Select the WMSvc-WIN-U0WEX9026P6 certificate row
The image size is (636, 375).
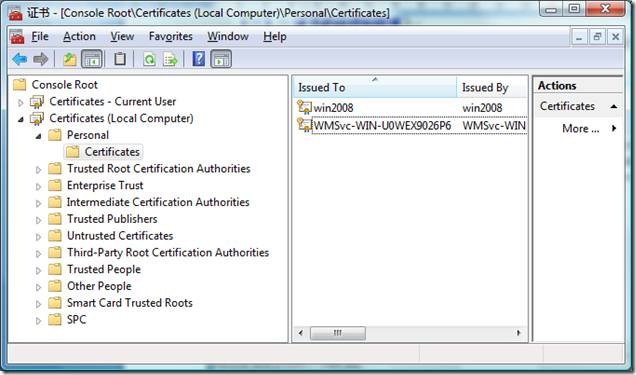coord(411,125)
